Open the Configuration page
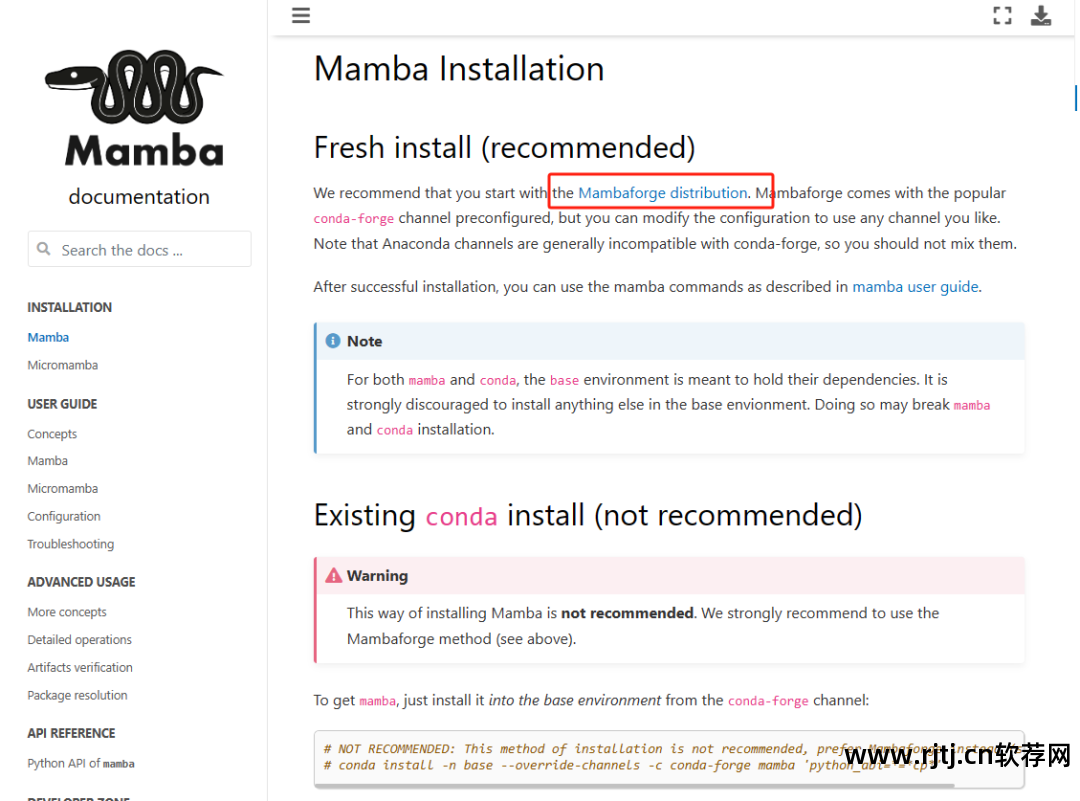 point(64,517)
